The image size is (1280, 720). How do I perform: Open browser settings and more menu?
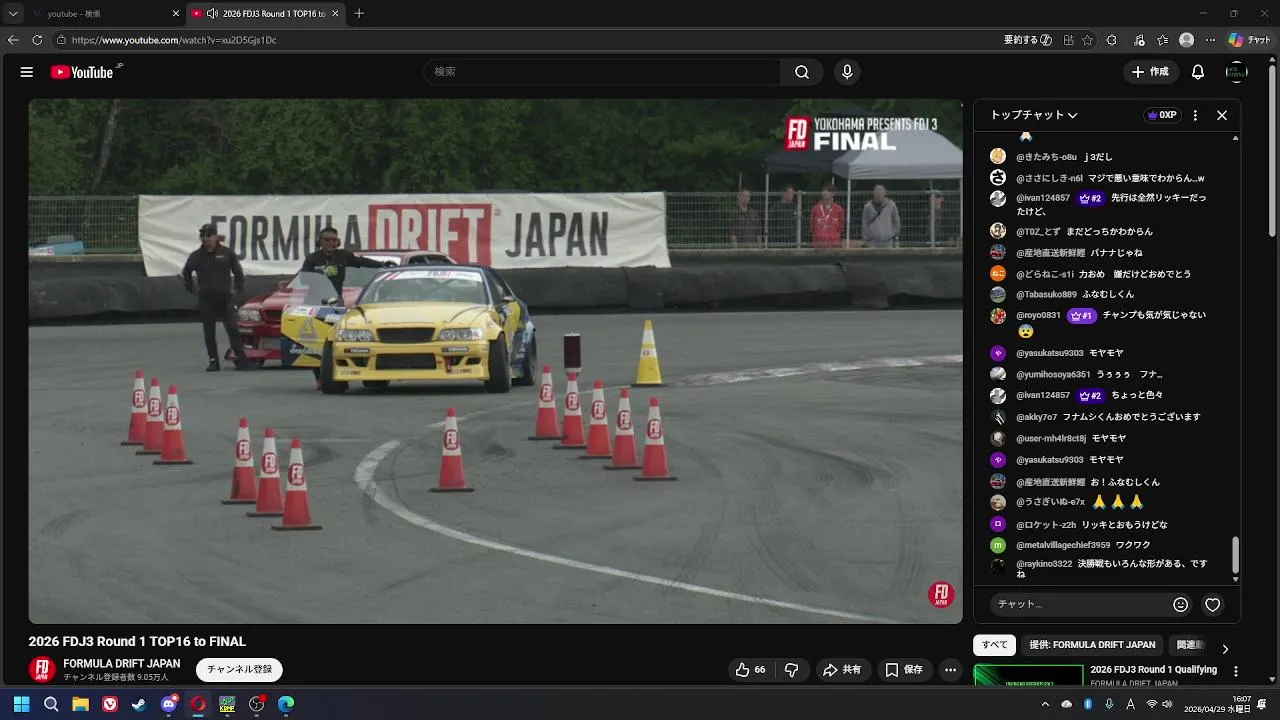1211,40
